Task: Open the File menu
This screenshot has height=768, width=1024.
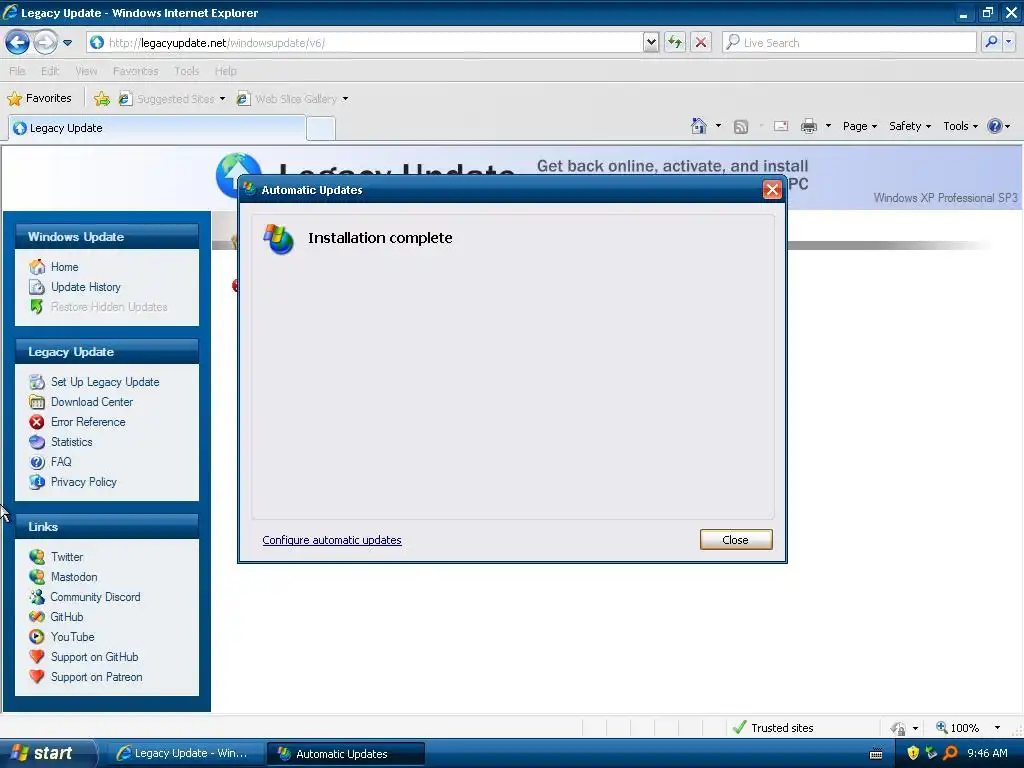Action: pos(18,71)
